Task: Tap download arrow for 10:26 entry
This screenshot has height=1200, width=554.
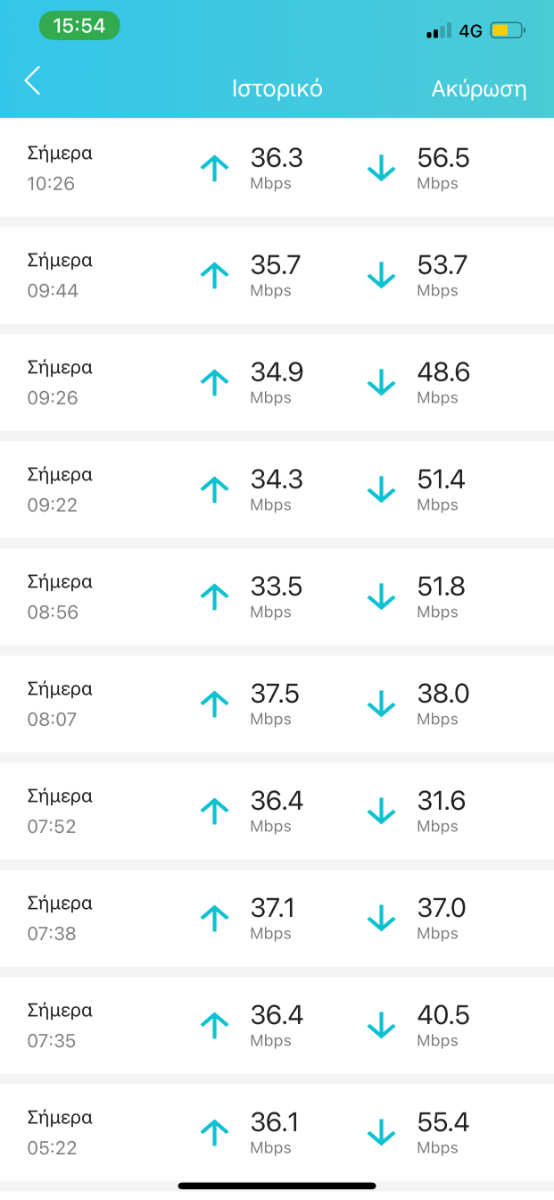Action: click(381, 168)
